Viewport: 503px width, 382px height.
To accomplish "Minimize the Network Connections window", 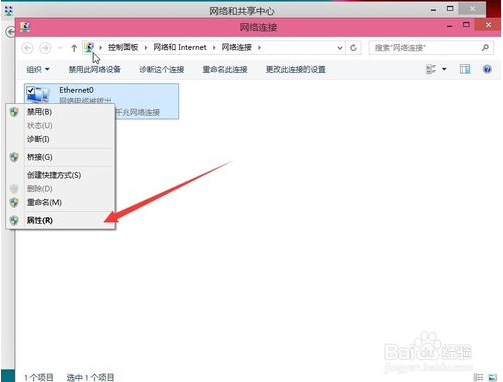I will 449,26.
